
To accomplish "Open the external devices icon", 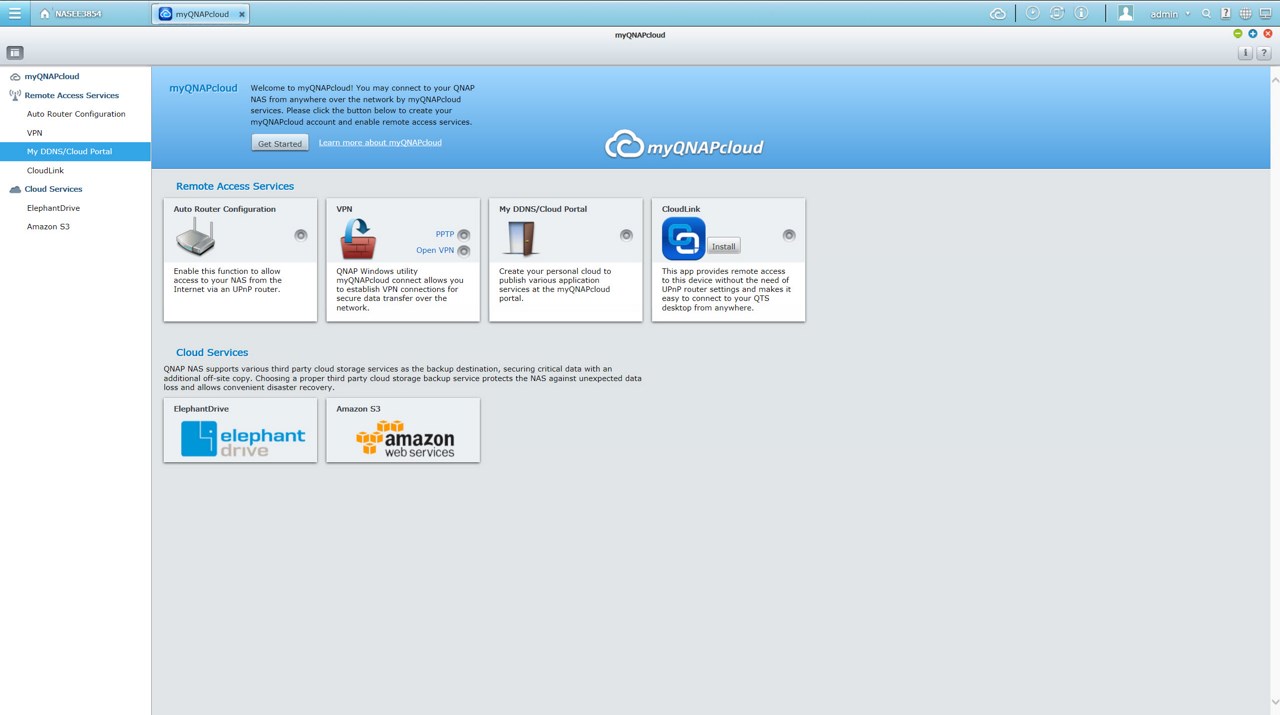I will (1057, 13).
